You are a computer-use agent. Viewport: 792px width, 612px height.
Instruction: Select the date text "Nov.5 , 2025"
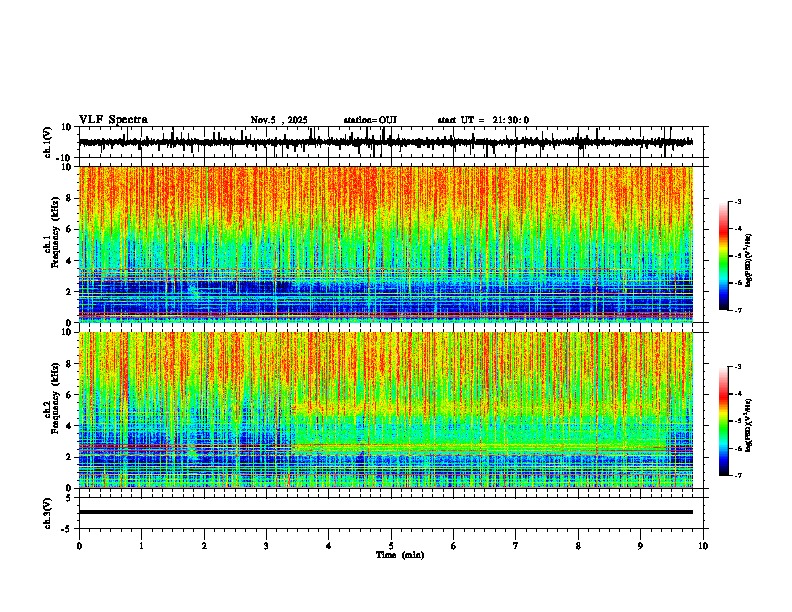pyautogui.click(x=279, y=120)
